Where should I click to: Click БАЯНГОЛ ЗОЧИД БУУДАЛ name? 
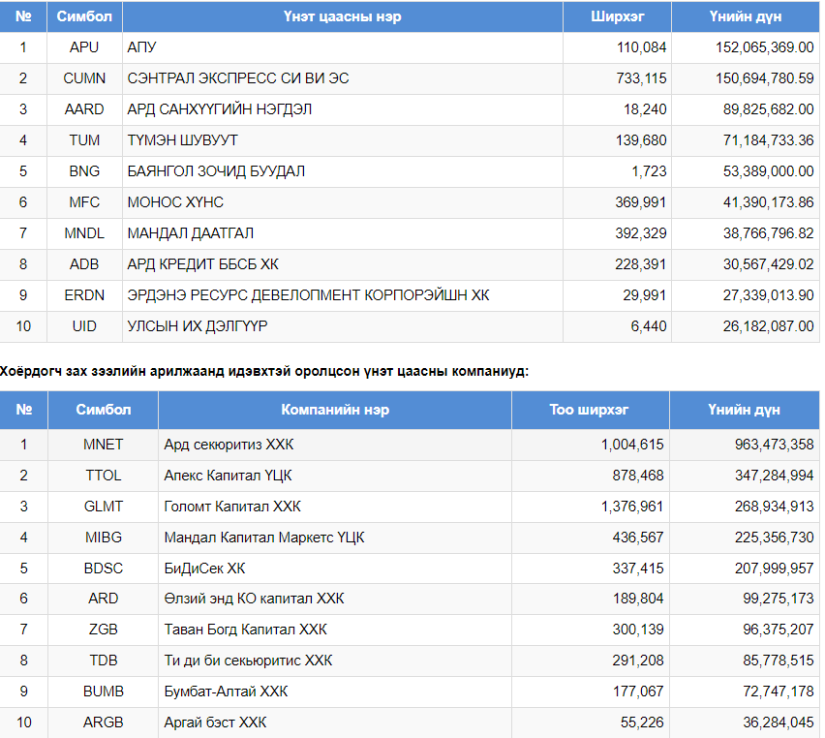coord(216,171)
